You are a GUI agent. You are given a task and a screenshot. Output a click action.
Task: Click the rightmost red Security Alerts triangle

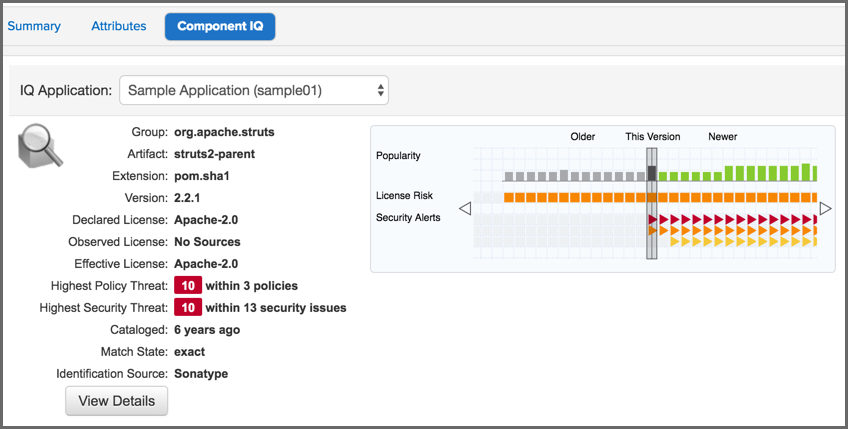pyautogui.click(x=808, y=218)
